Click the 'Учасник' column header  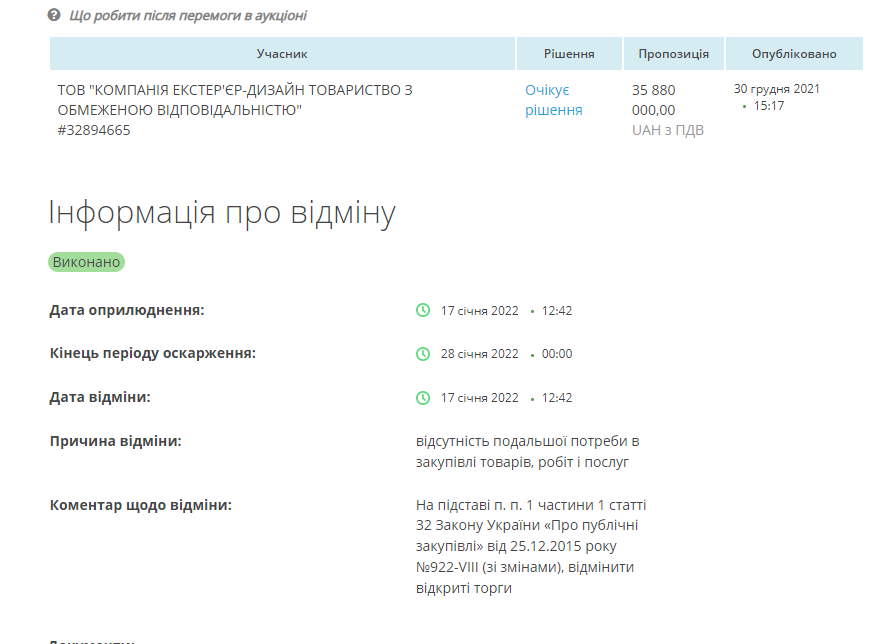pyautogui.click(x=282, y=54)
